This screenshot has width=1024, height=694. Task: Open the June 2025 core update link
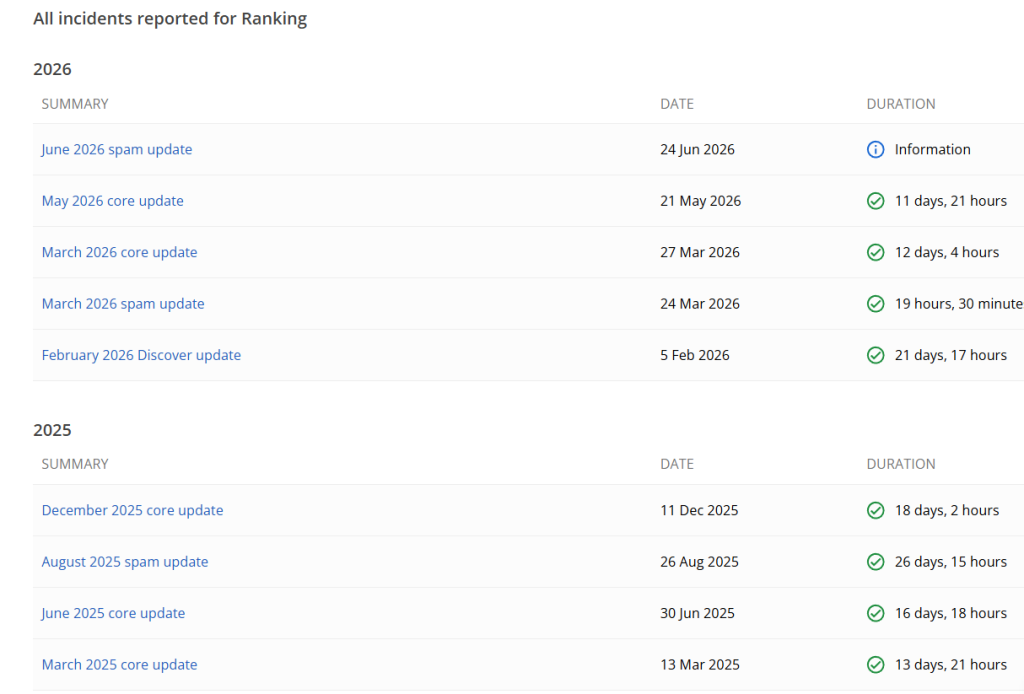(113, 614)
